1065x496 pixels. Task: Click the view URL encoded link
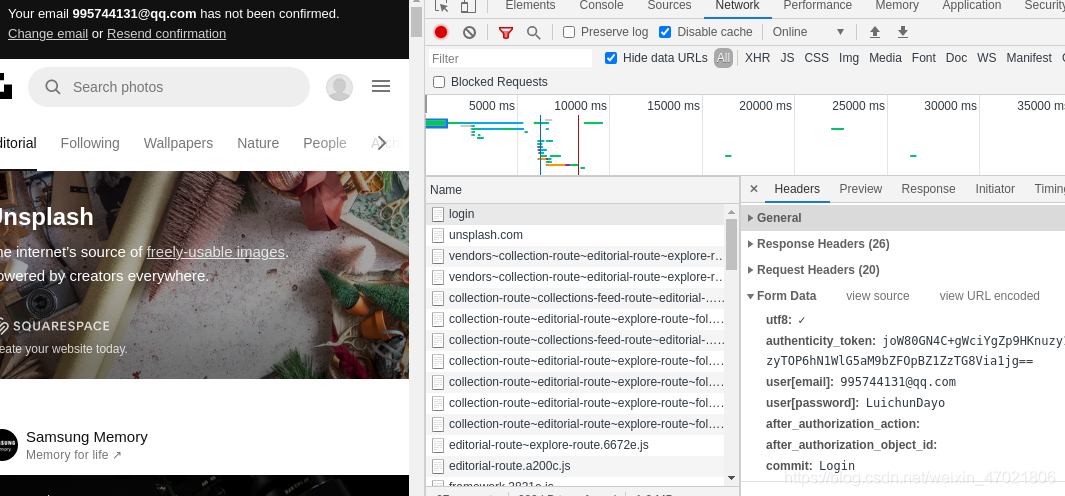pyautogui.click(x=990, y=296)
